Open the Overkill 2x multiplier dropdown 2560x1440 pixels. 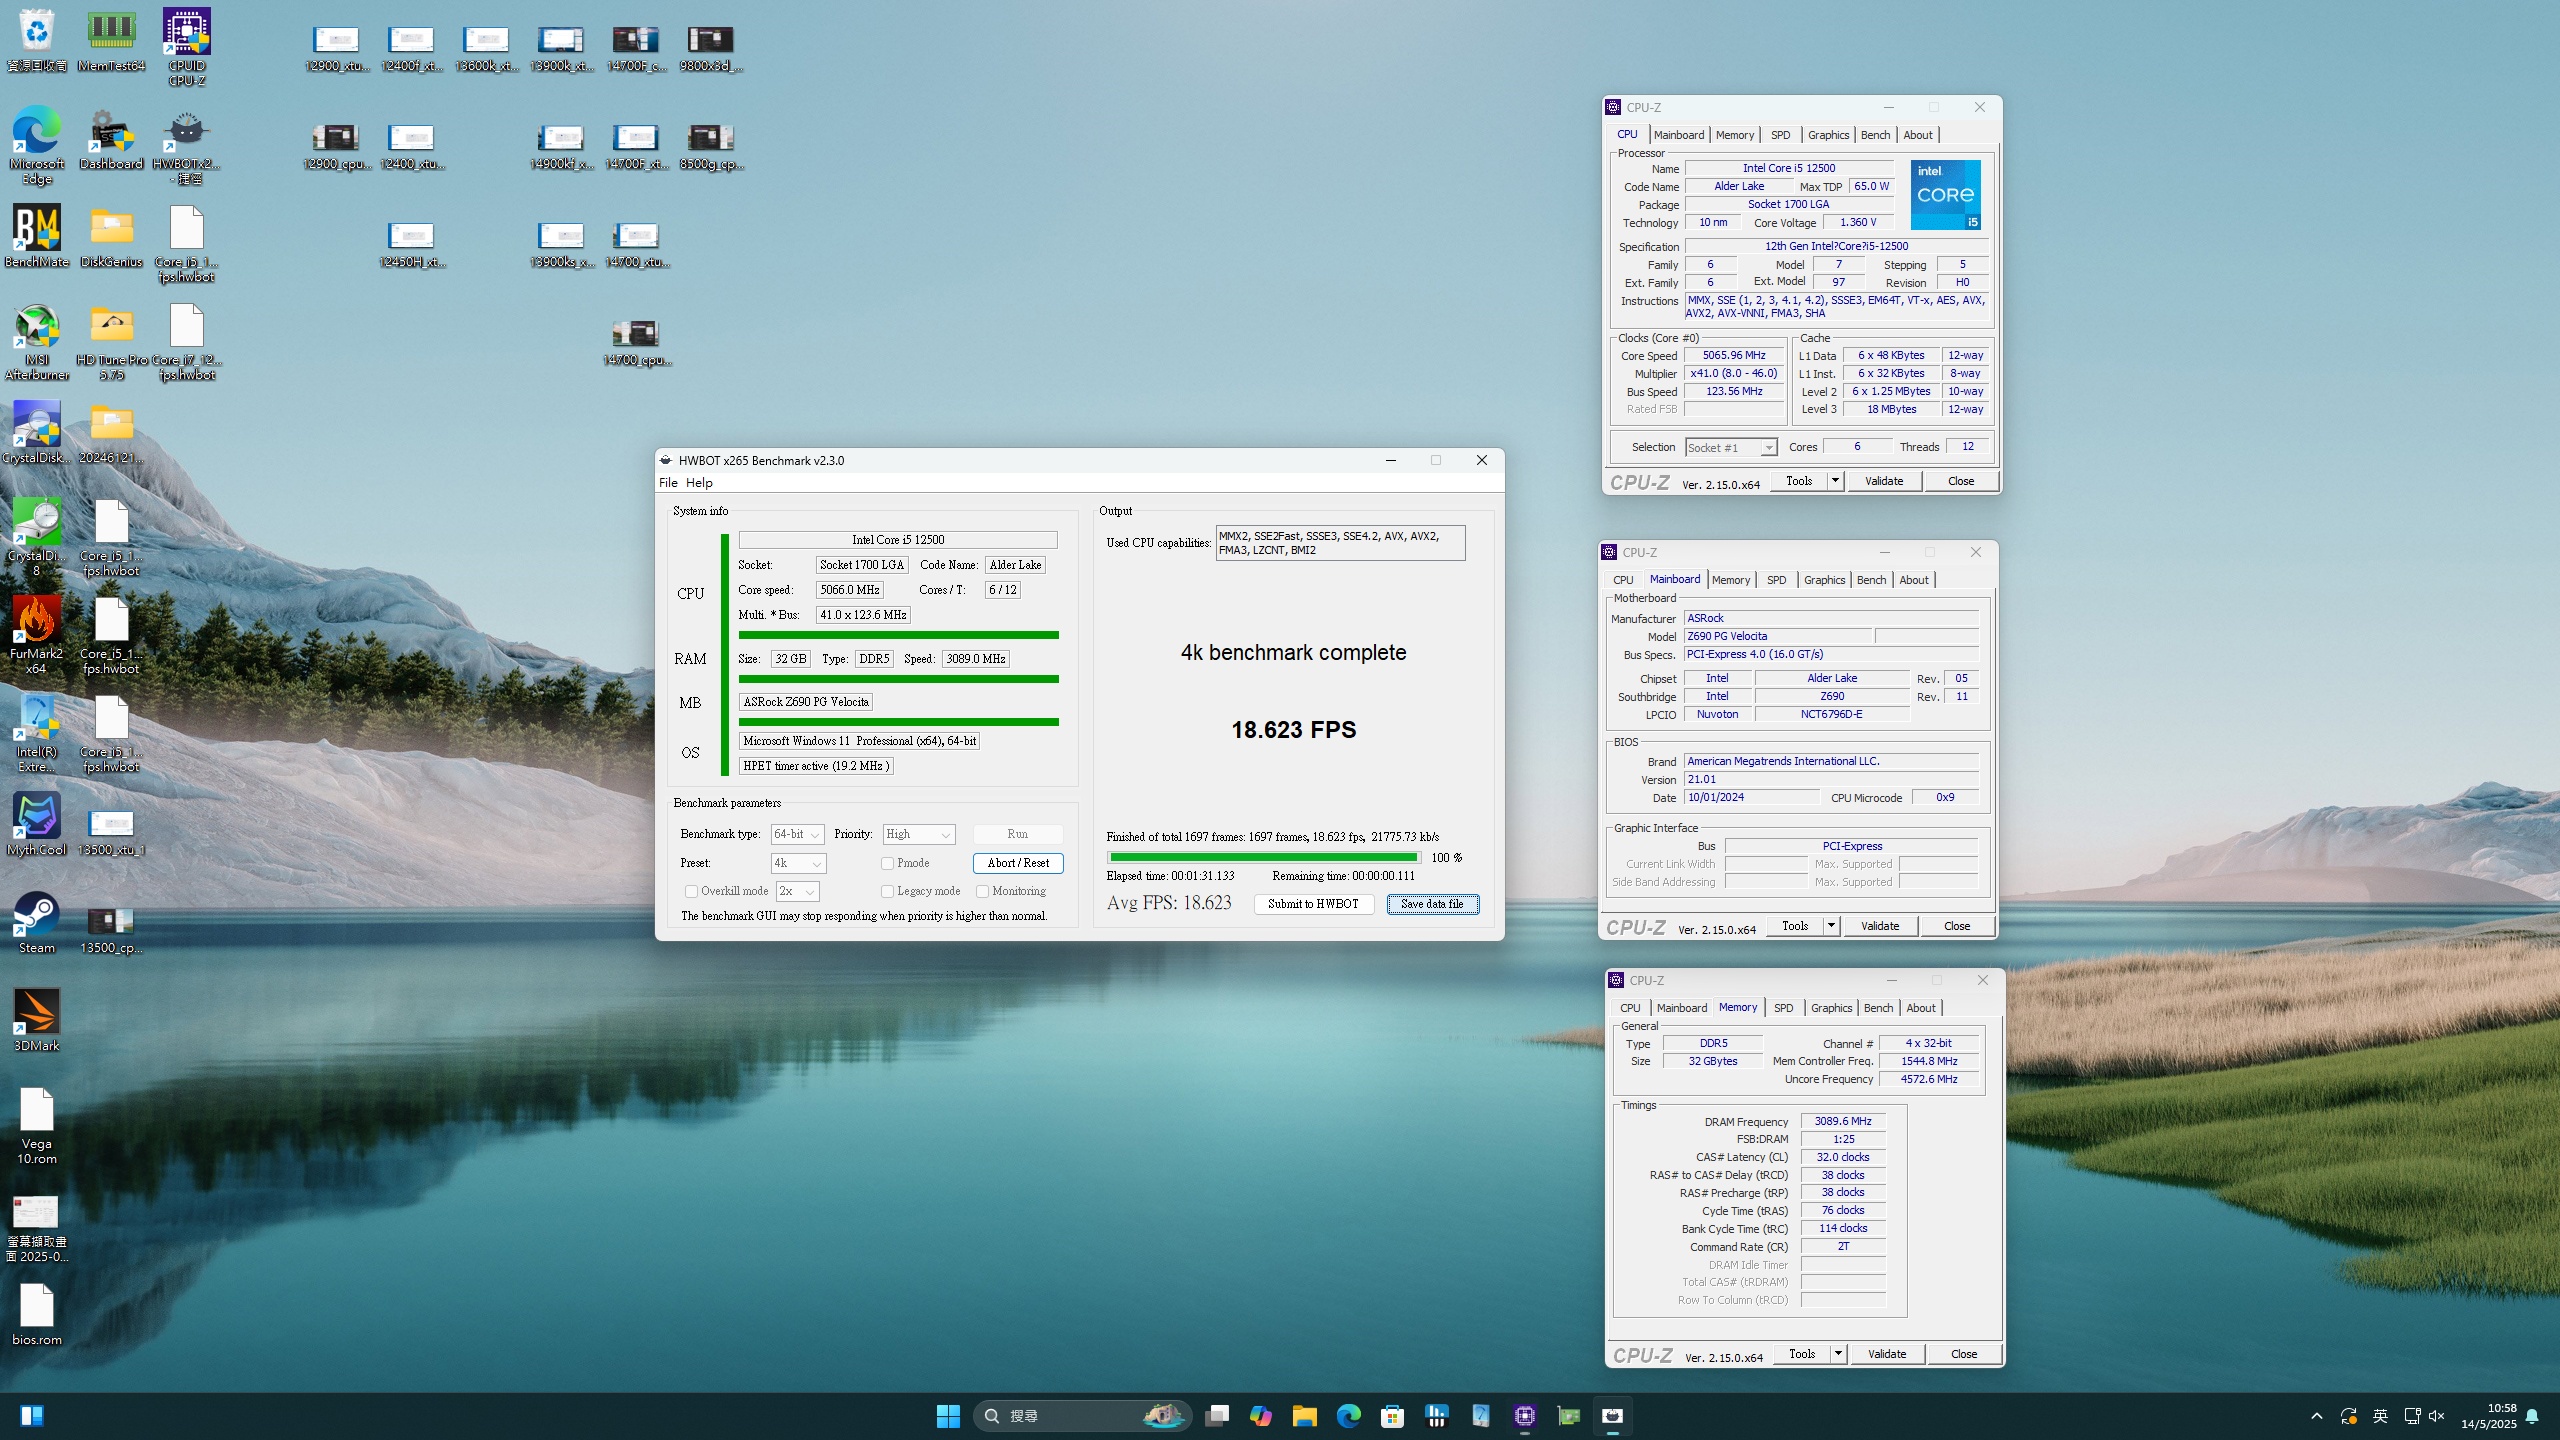tap(797, 891)
